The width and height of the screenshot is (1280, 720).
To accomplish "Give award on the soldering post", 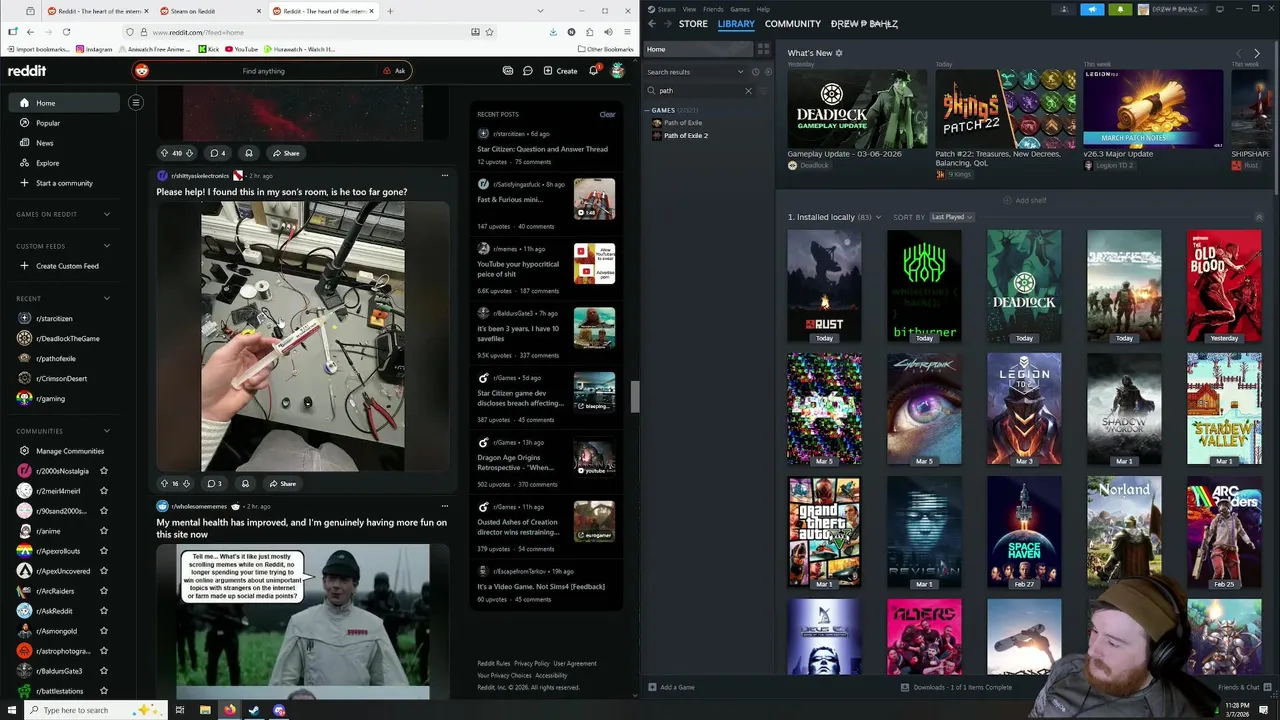I will point(245,483).
